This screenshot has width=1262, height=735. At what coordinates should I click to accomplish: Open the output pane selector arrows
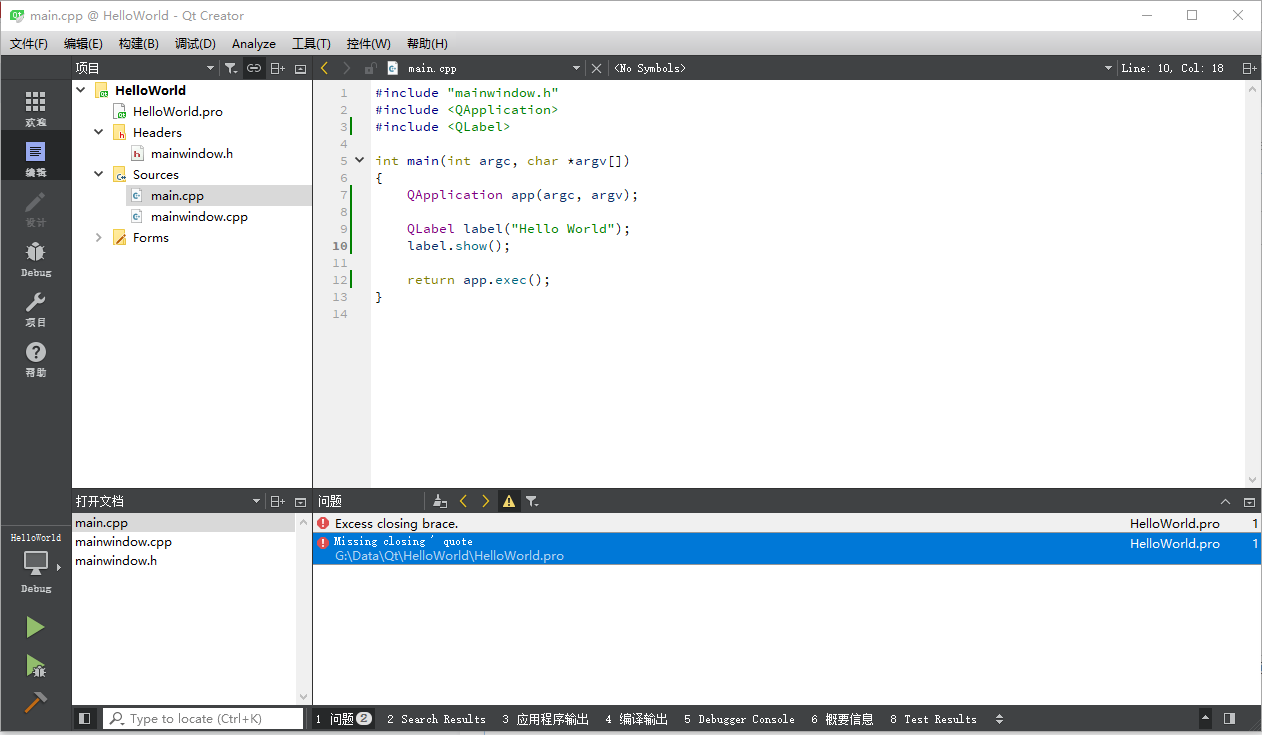coord(1000,718)
